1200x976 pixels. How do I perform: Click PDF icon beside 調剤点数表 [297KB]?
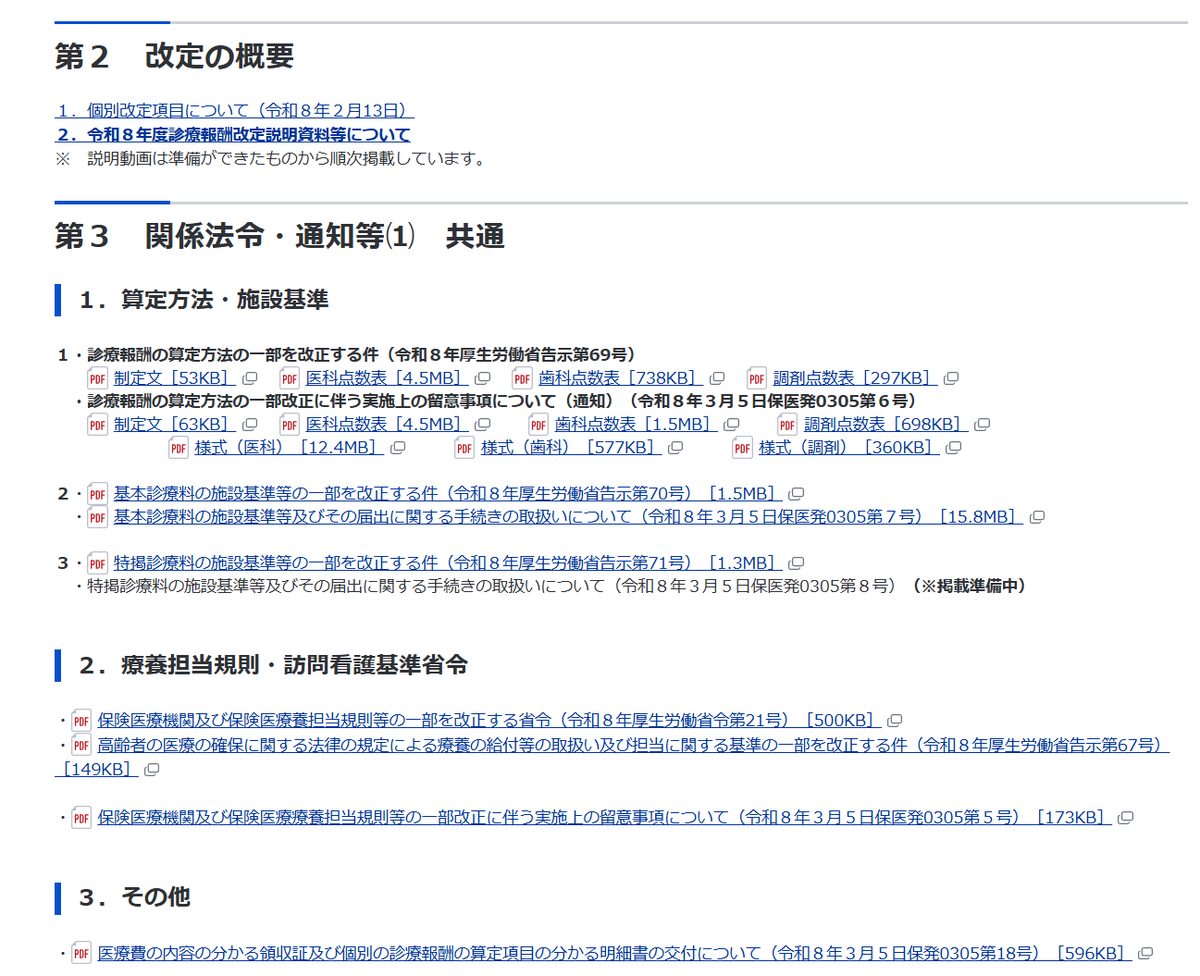(x=757, y=378)
